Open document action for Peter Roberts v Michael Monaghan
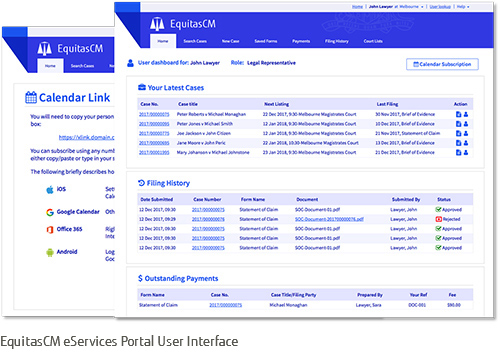Image resolution: width=500 pixels, height=360 pixels. (x=459, y=114)
